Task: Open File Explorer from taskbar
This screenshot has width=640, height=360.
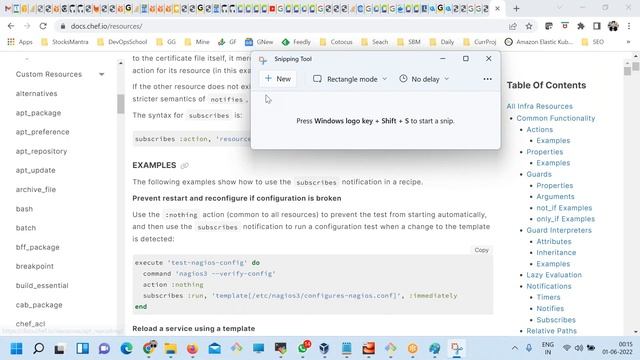Action: [171, 349]
